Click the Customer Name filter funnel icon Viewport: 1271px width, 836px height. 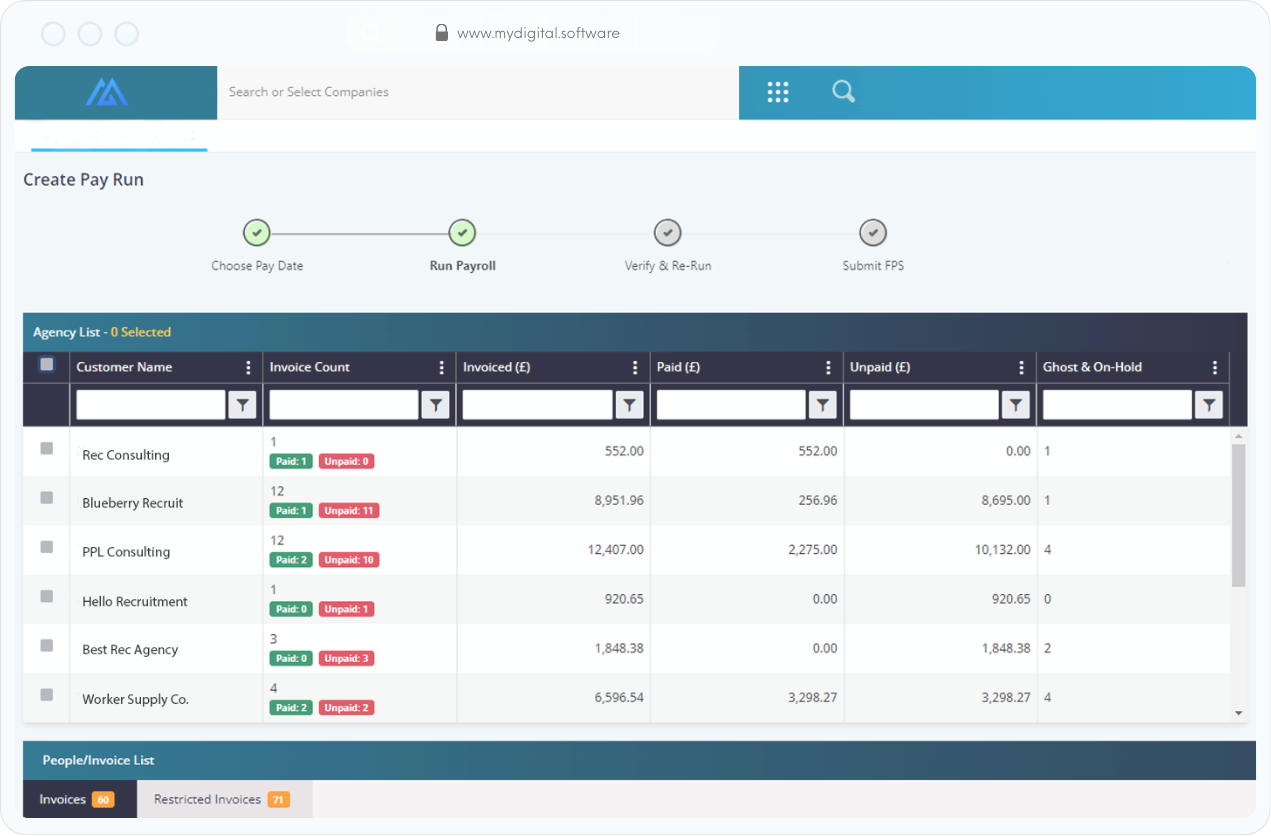pos(242,405)
